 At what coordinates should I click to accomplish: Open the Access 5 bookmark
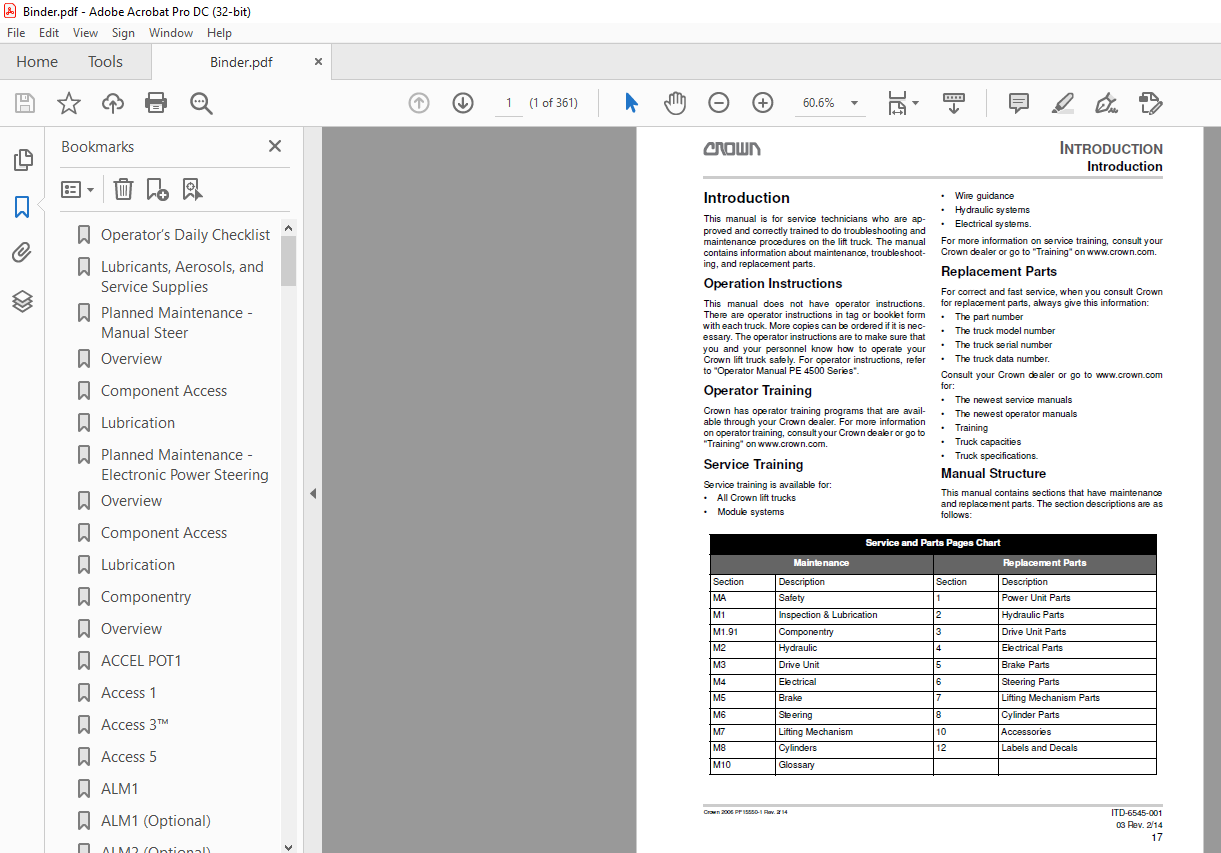129,757
